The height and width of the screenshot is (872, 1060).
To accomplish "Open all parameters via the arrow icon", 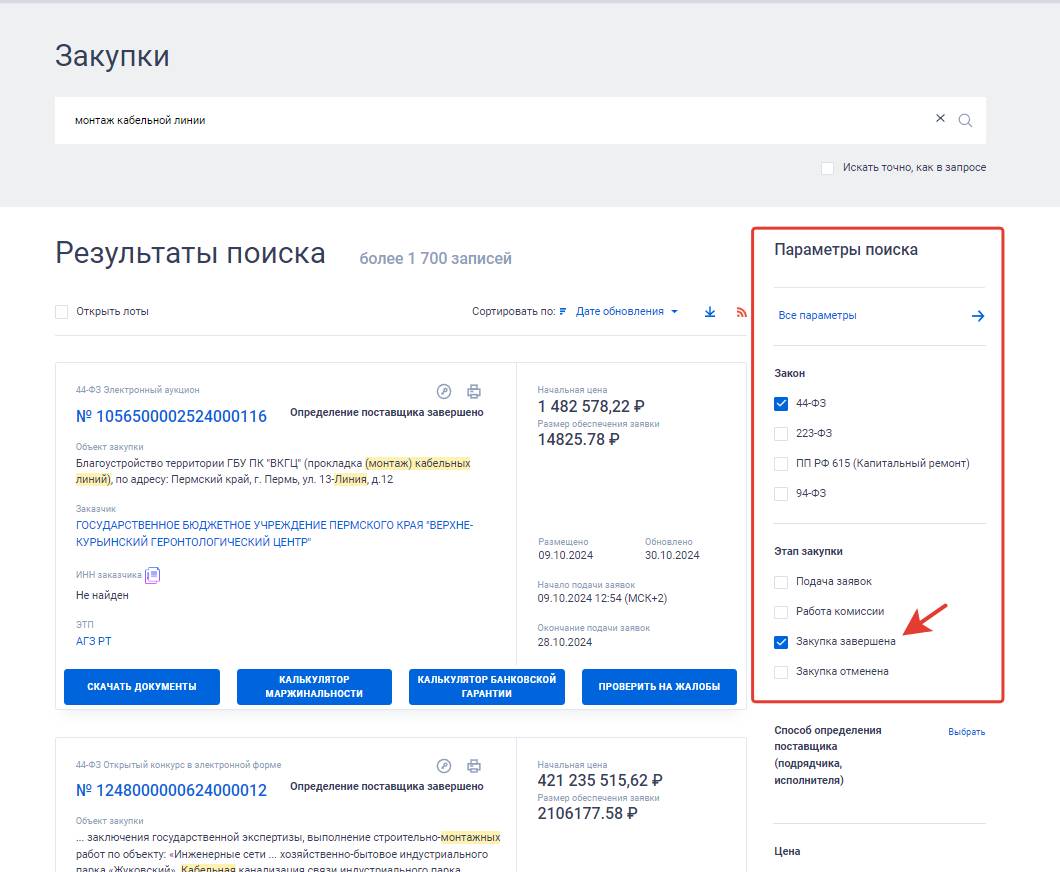I will point(976,315).
